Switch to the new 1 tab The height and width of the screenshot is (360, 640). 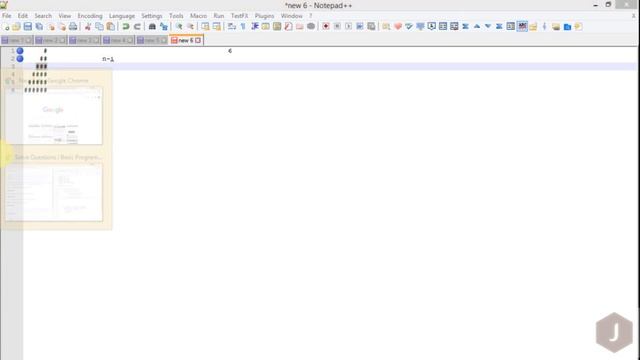[17, 40]
